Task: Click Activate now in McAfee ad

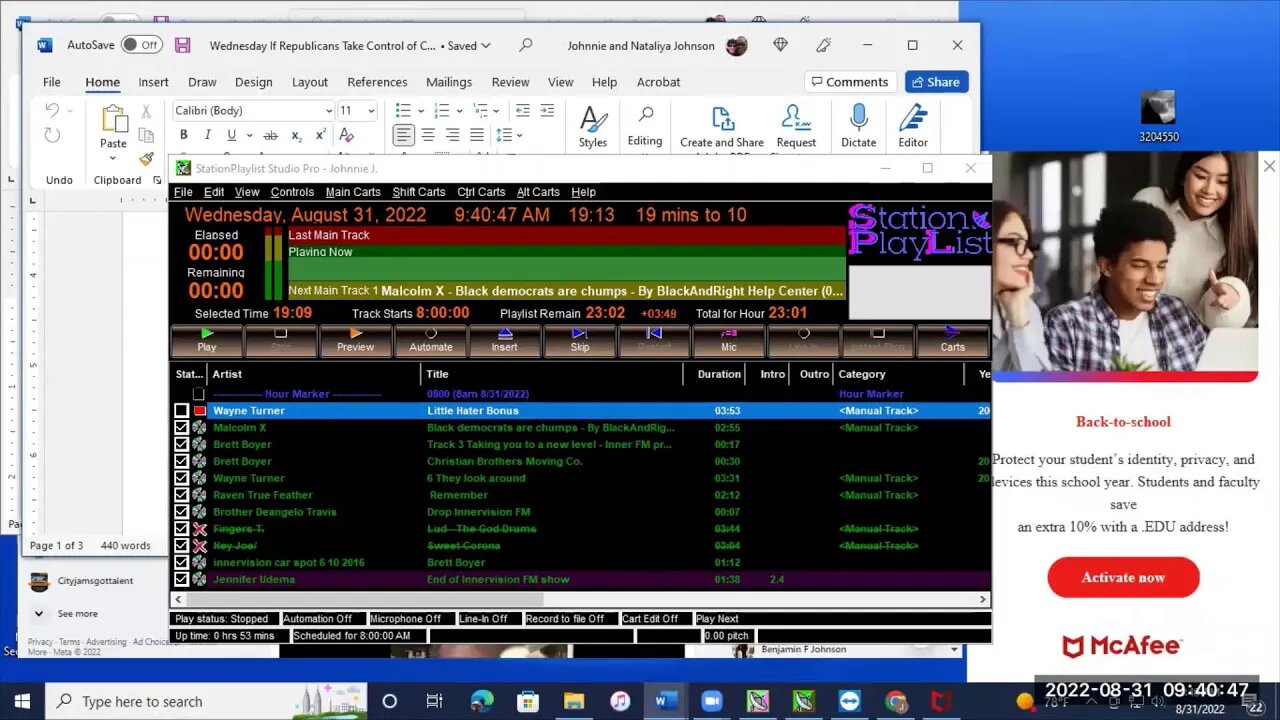Action: pos(1123,577)
